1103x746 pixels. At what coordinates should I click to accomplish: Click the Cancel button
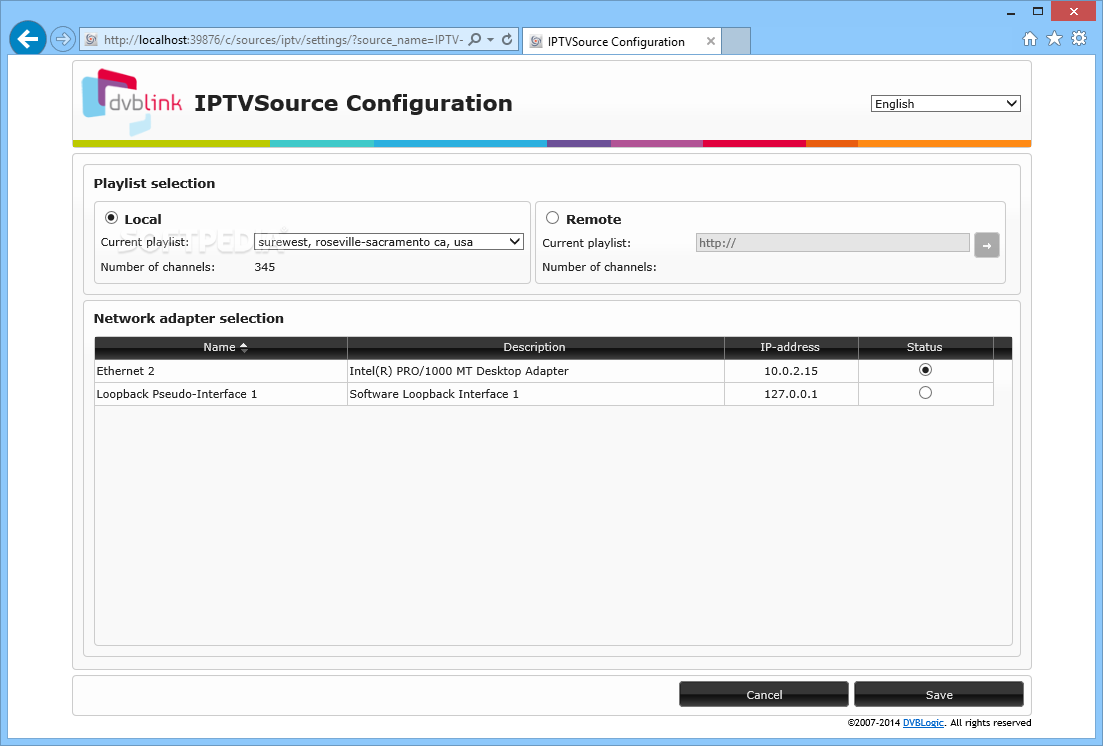tap(764, 695)
